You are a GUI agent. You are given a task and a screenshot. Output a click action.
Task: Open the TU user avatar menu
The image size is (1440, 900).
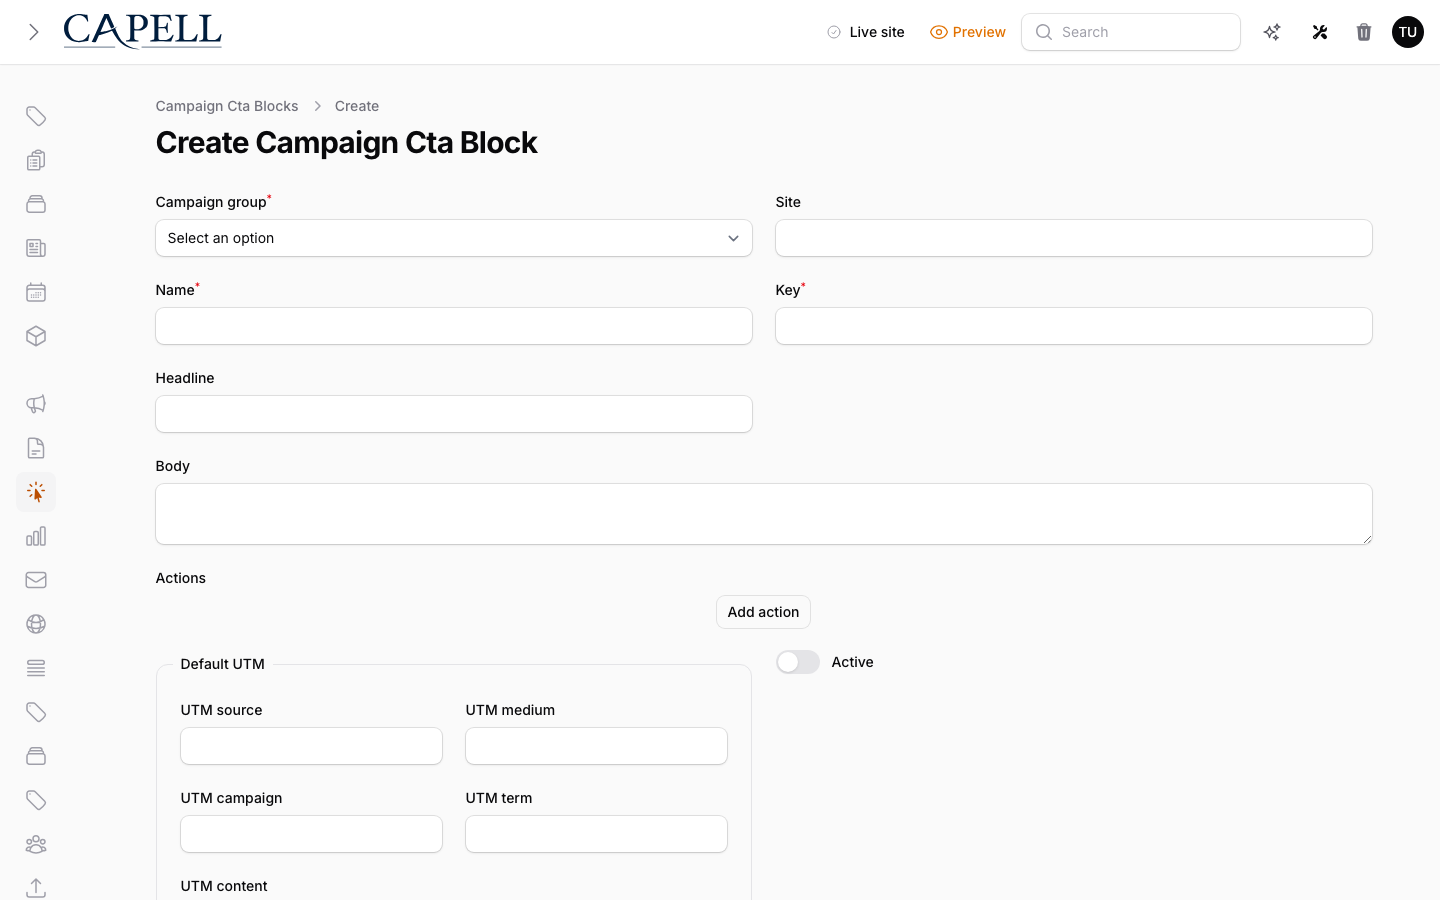[1408, 32]
